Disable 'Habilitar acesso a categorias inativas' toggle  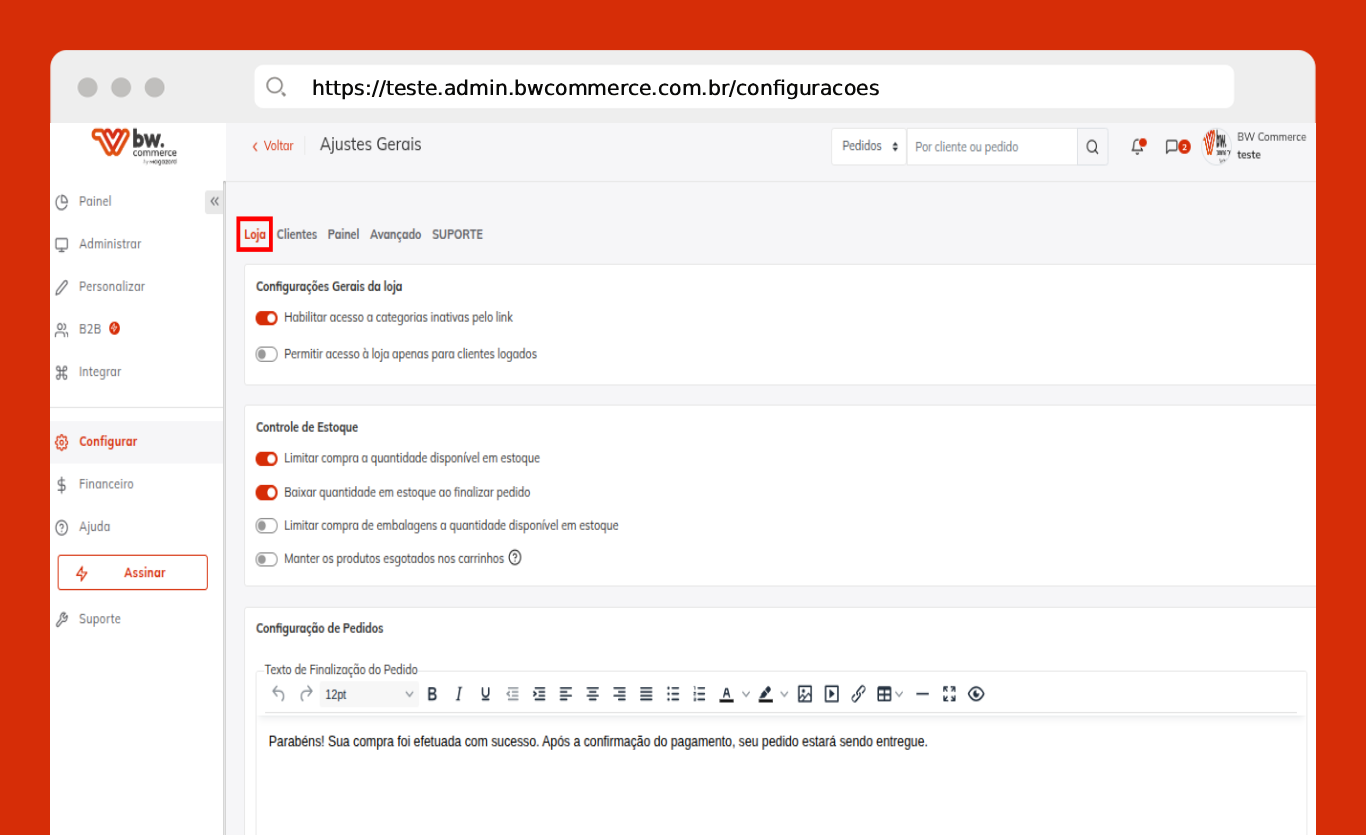click(266, 318)
